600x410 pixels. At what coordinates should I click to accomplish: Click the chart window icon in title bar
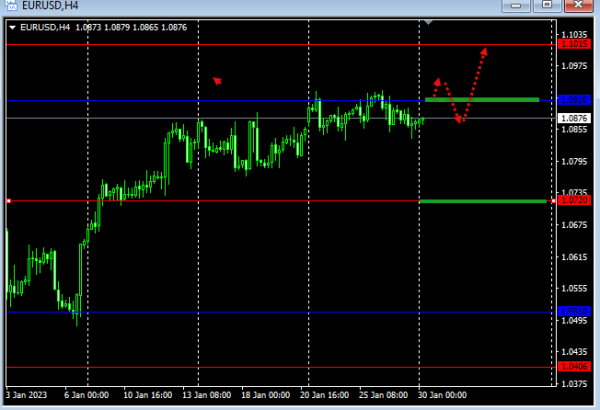(10, 6)
